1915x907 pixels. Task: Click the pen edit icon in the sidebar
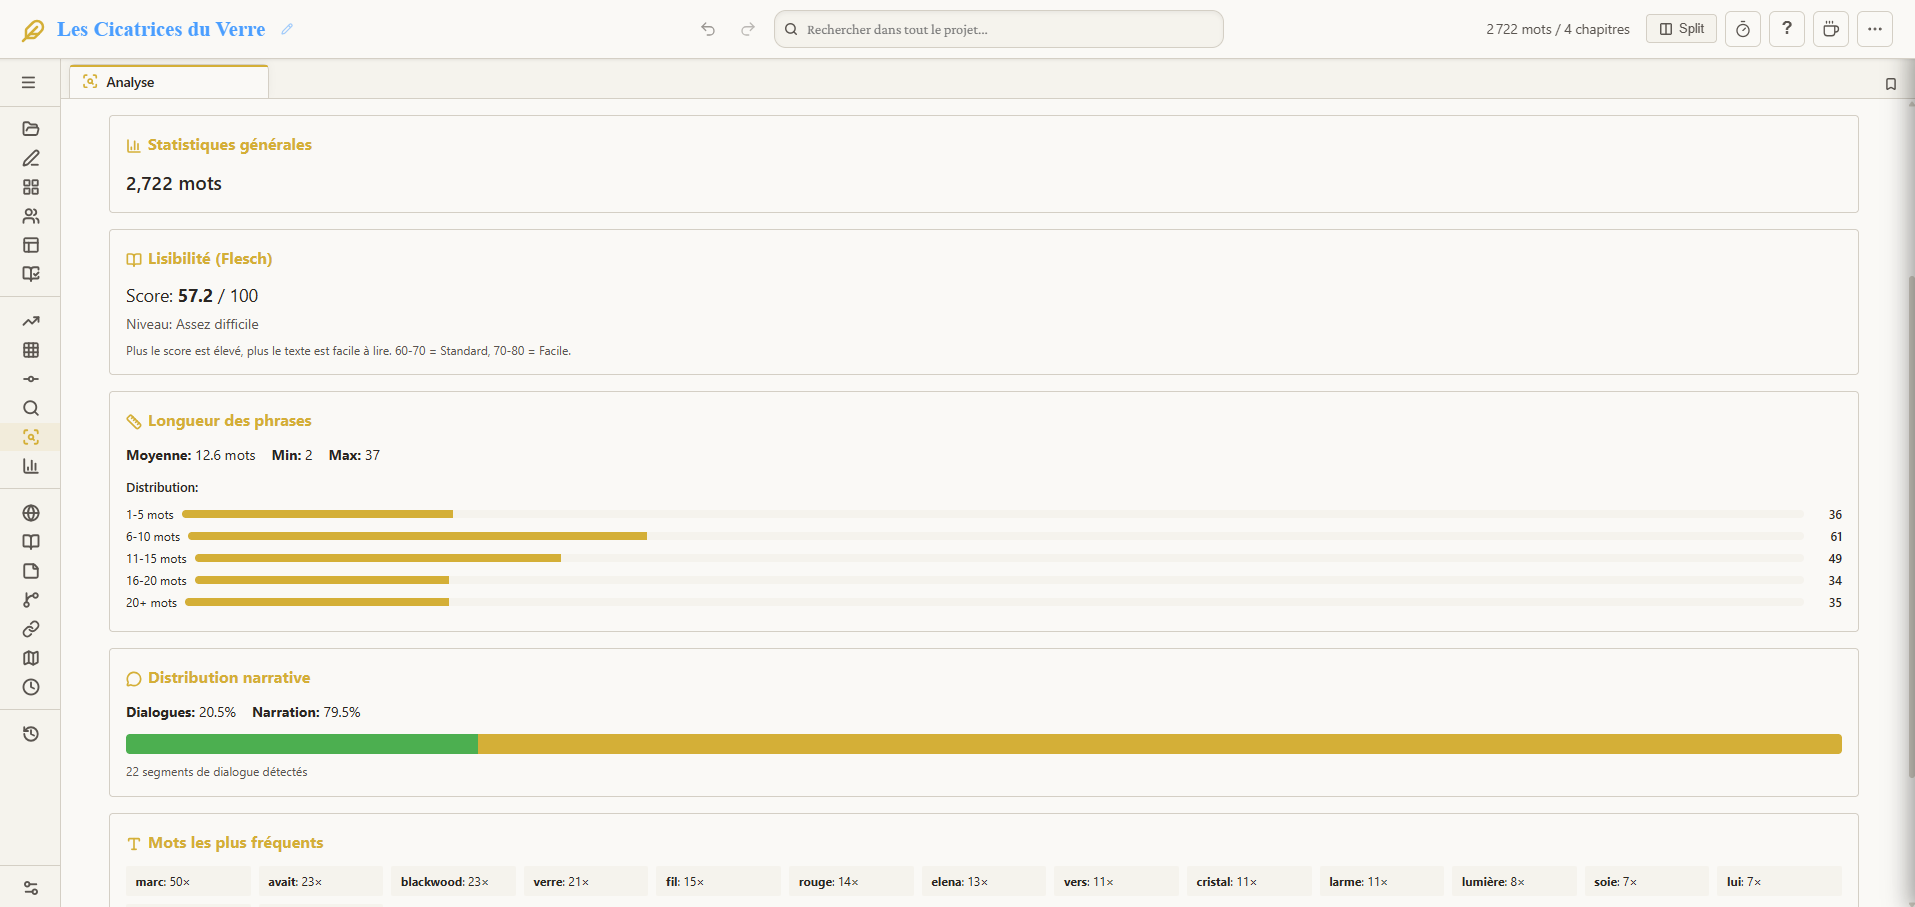coord(31,158)
